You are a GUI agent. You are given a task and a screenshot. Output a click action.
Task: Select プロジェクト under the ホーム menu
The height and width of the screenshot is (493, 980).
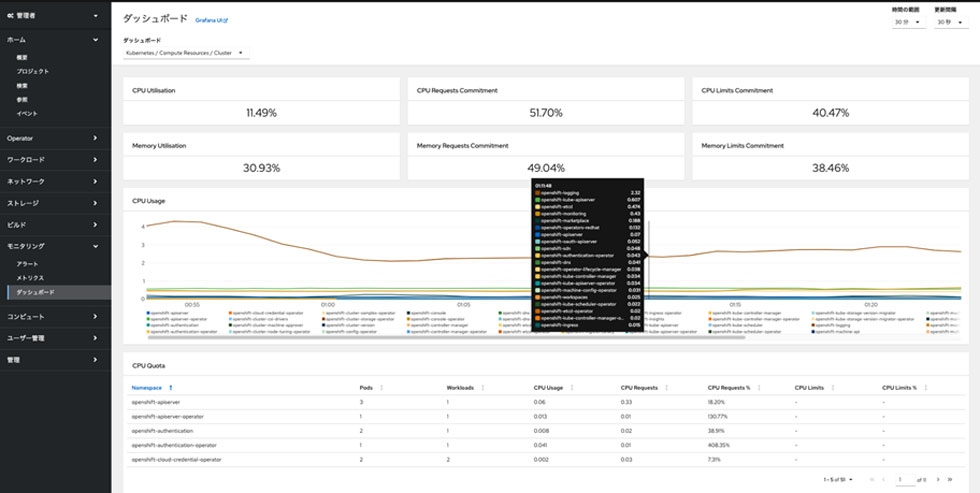click(32, 71)
